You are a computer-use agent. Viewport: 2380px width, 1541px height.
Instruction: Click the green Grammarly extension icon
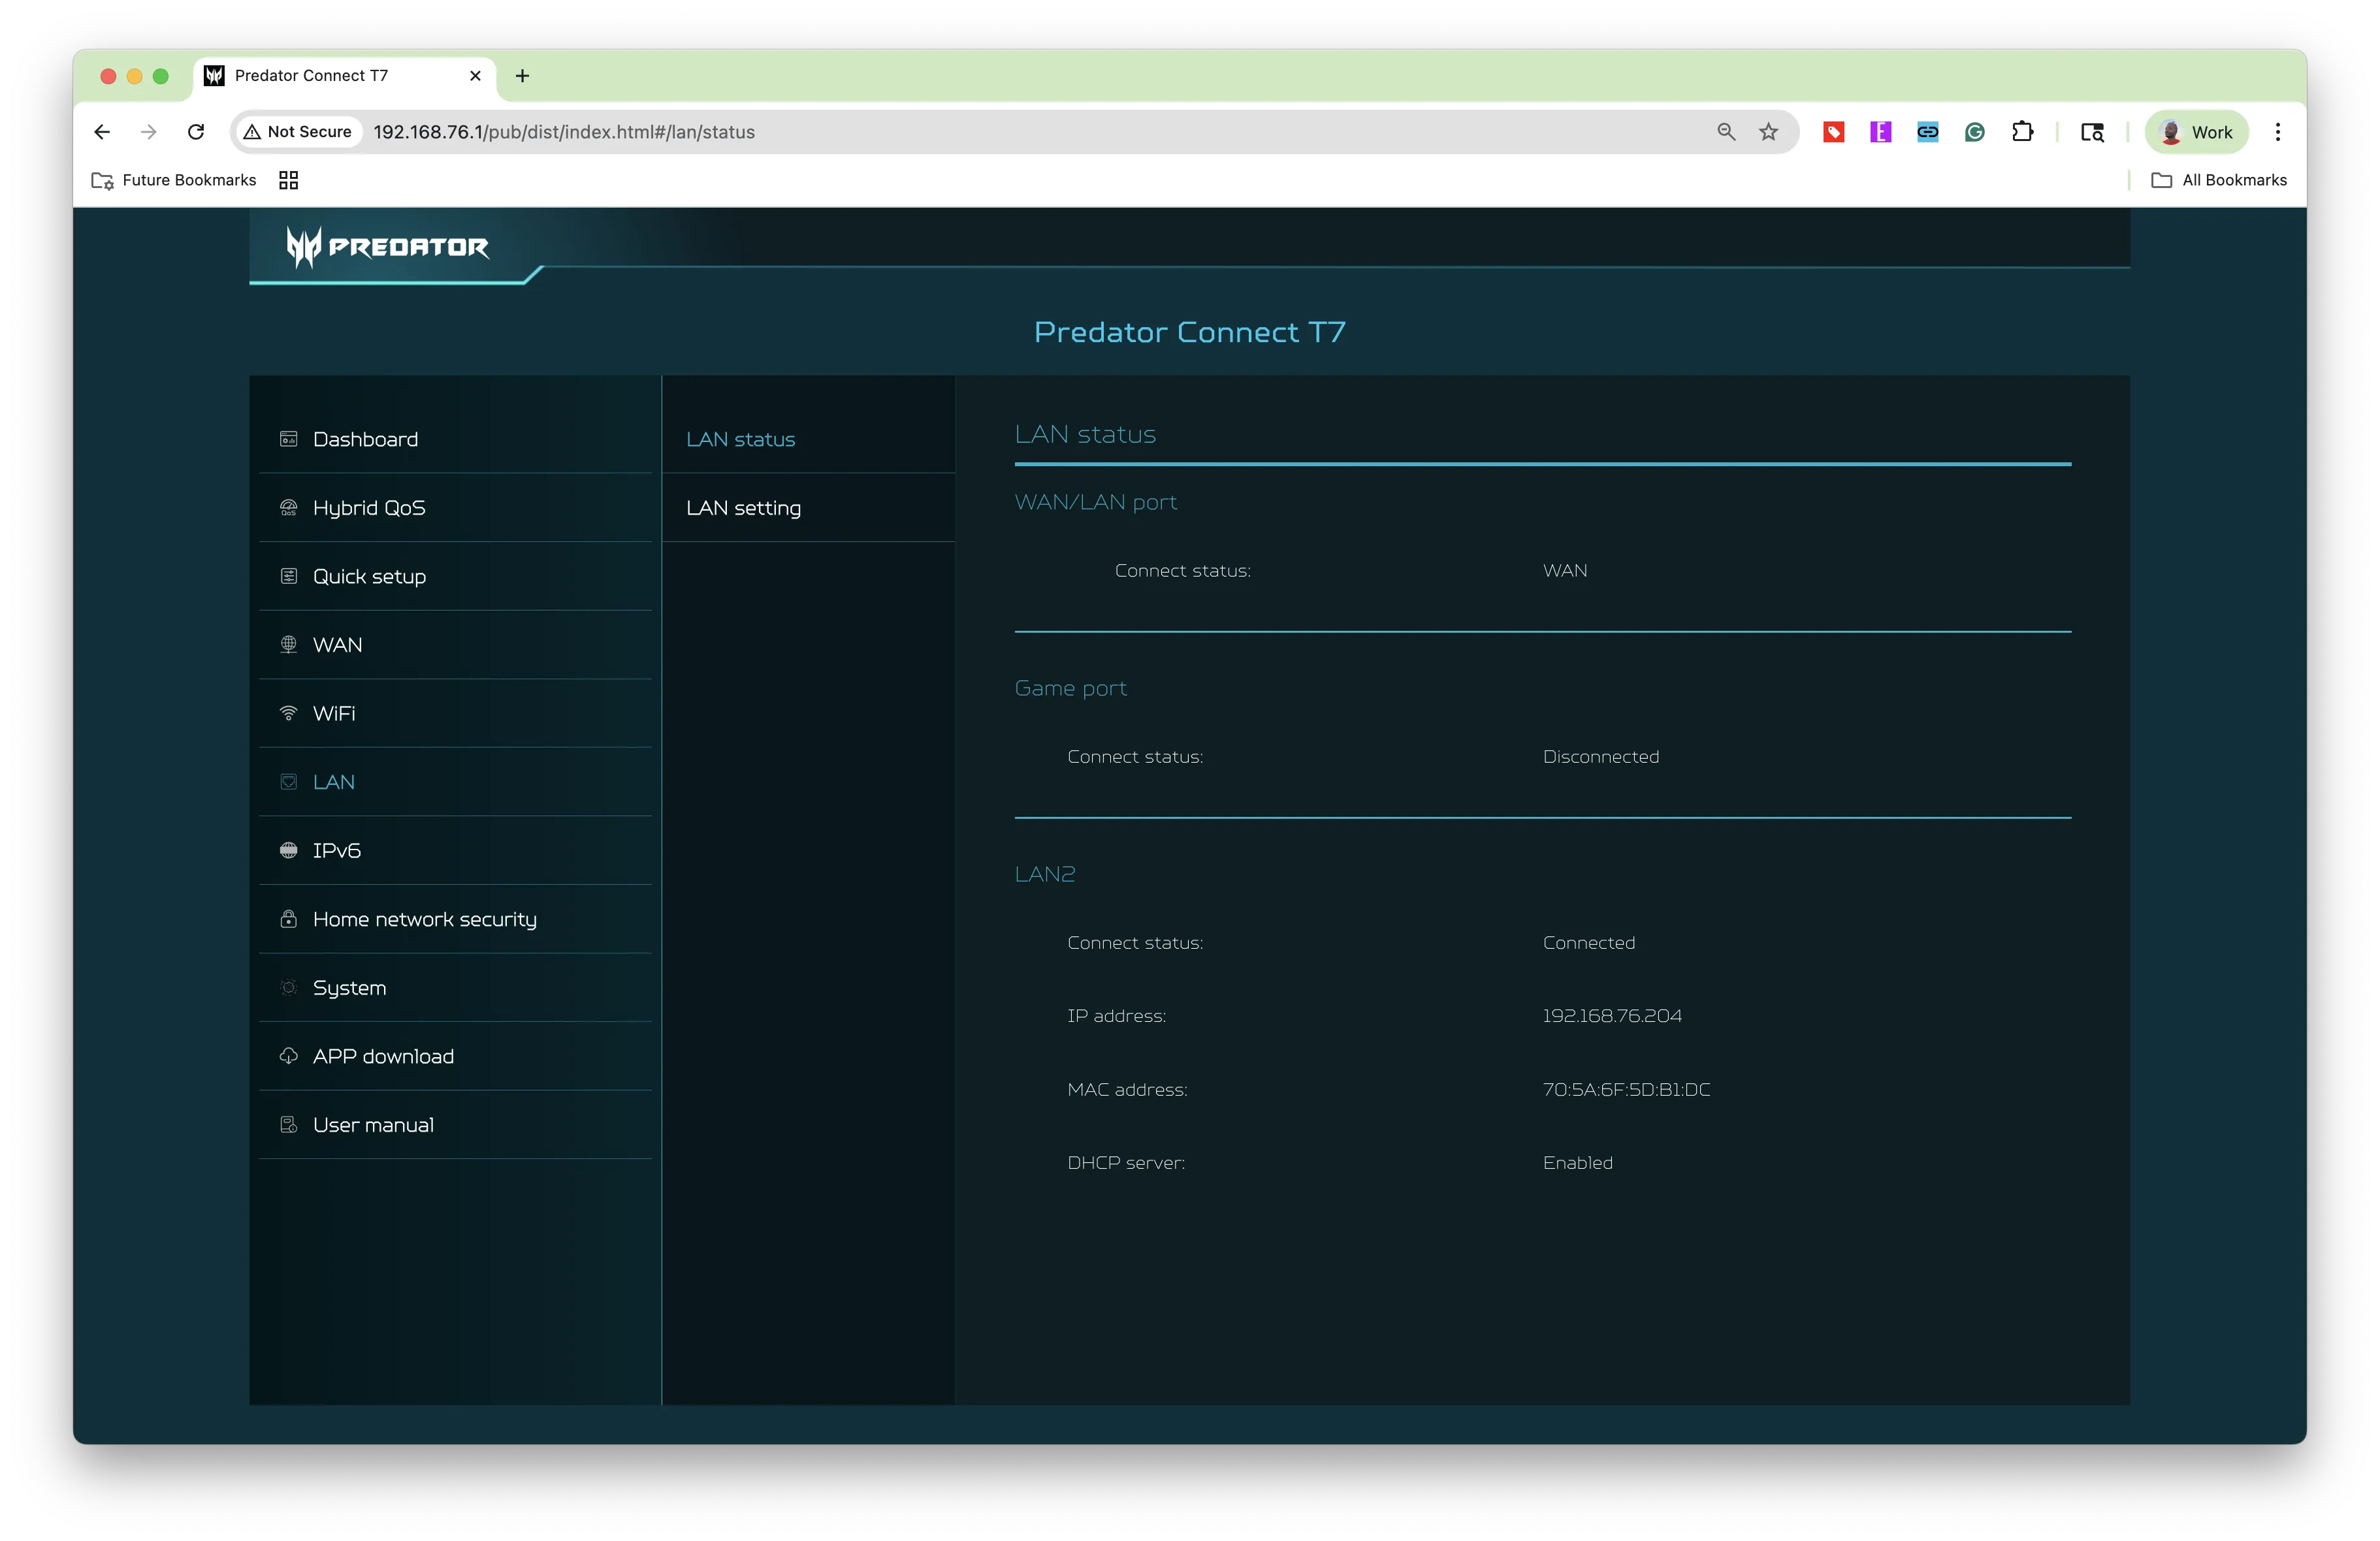1974,132
